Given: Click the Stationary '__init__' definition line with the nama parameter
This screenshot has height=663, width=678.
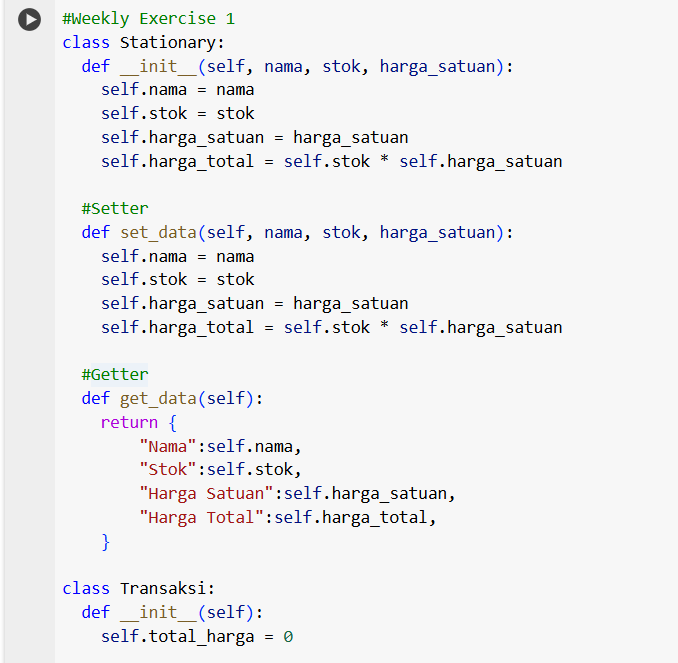Looking at the screenshot, I should click(297, 67).
